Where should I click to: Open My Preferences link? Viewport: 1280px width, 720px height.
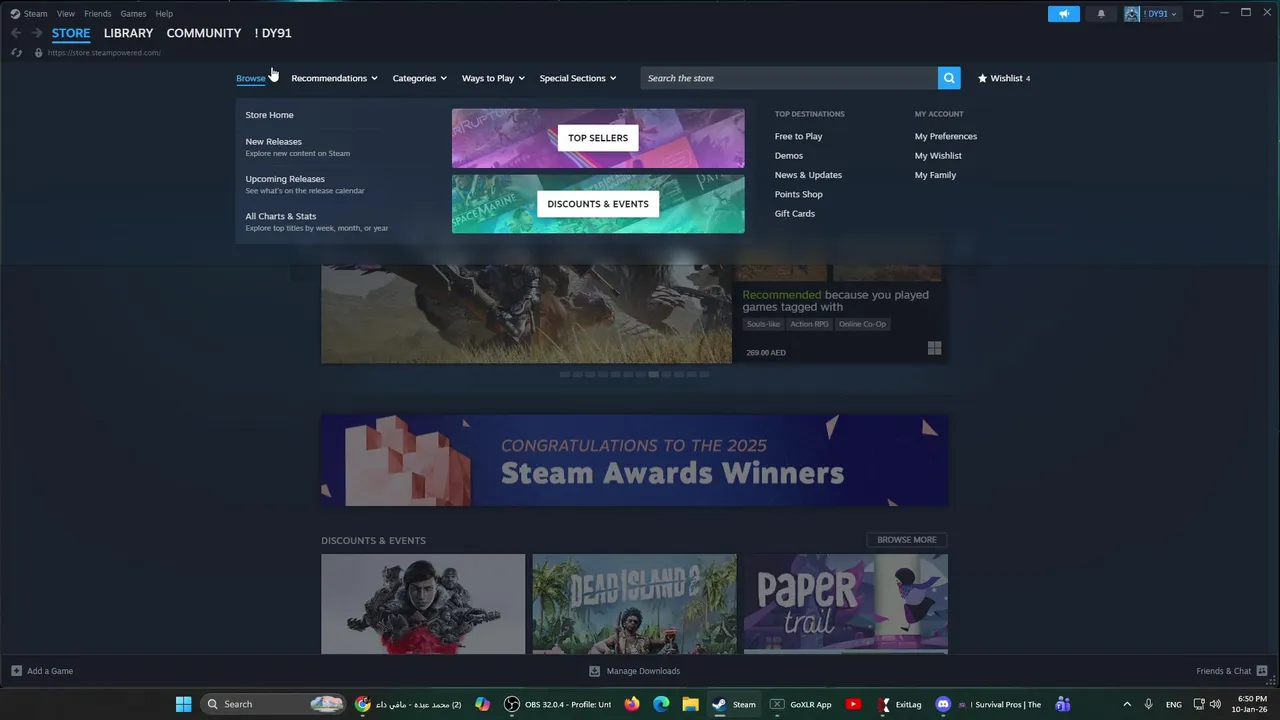tap(946, 136)
